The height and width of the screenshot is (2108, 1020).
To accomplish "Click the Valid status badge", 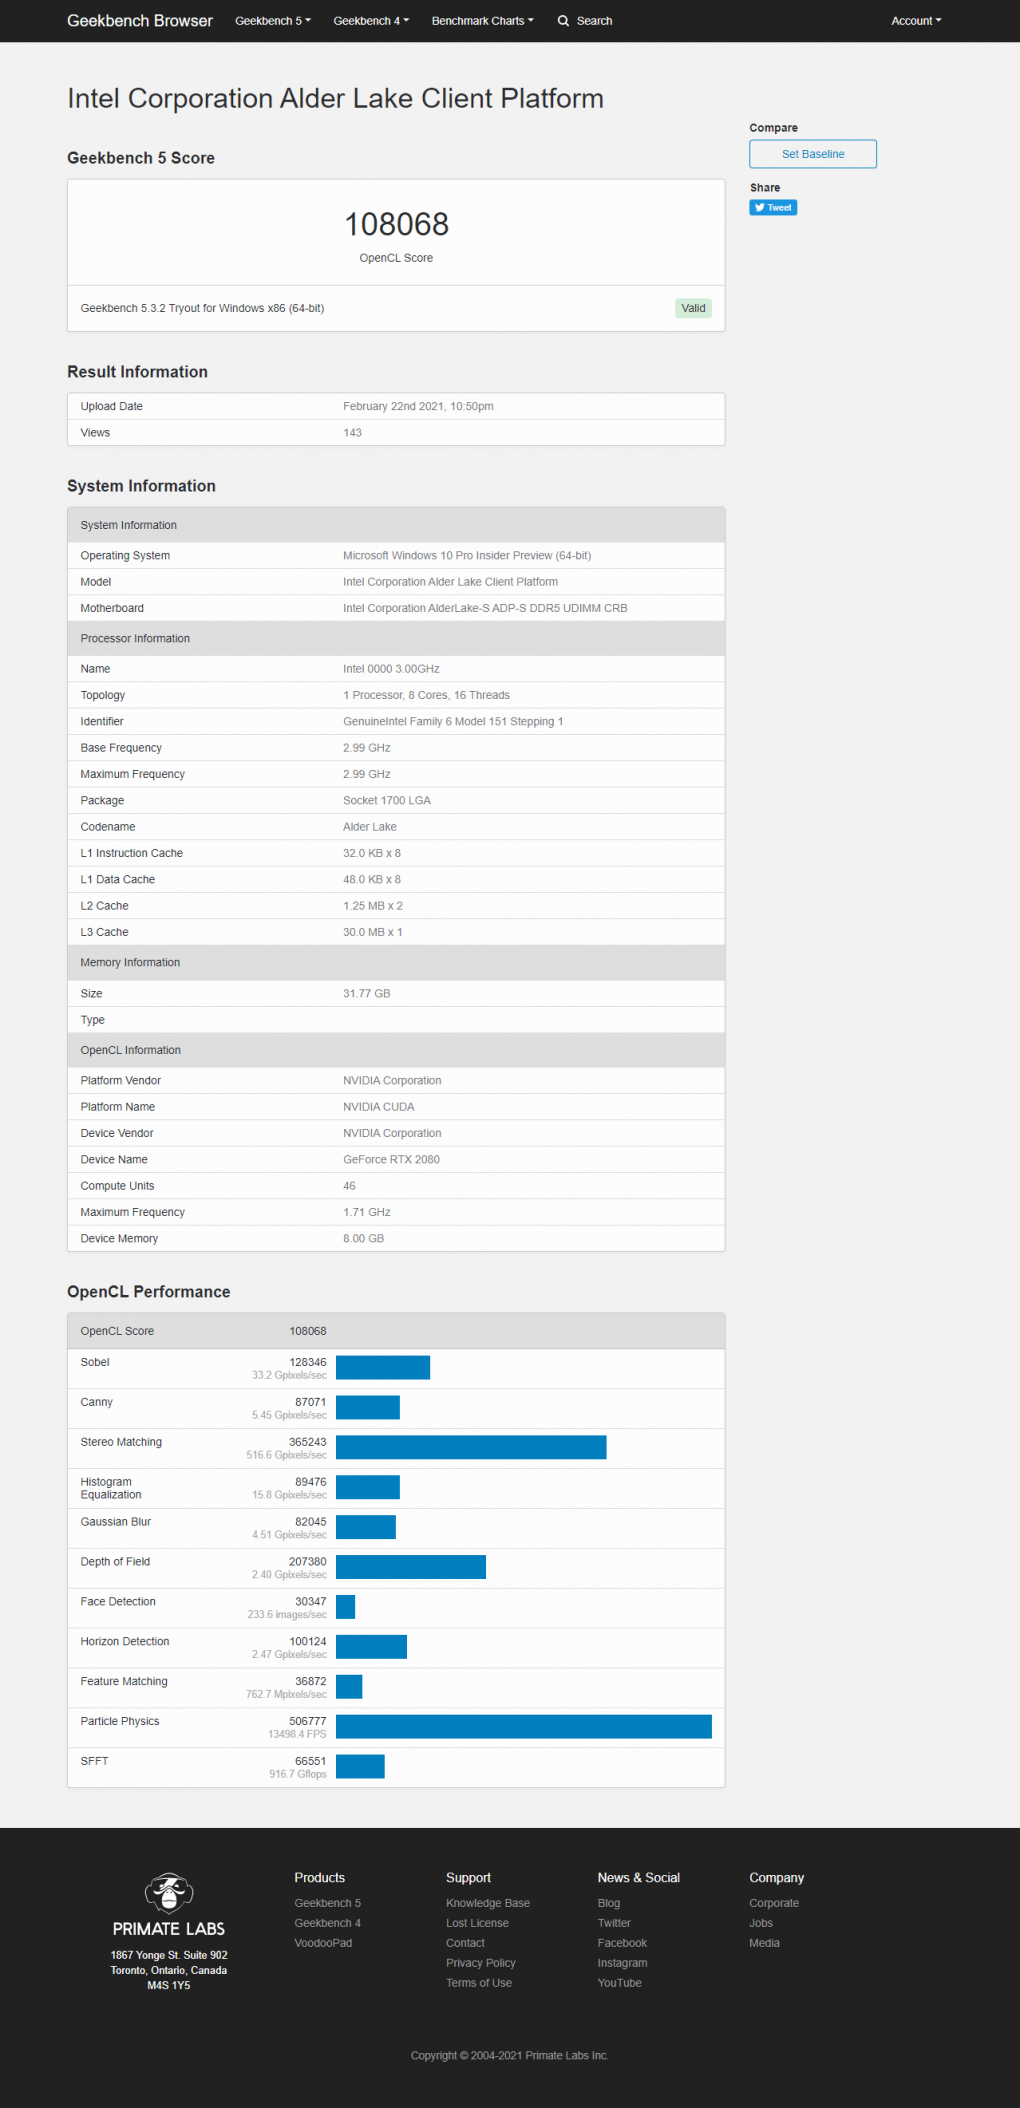I will click(693, 308).
